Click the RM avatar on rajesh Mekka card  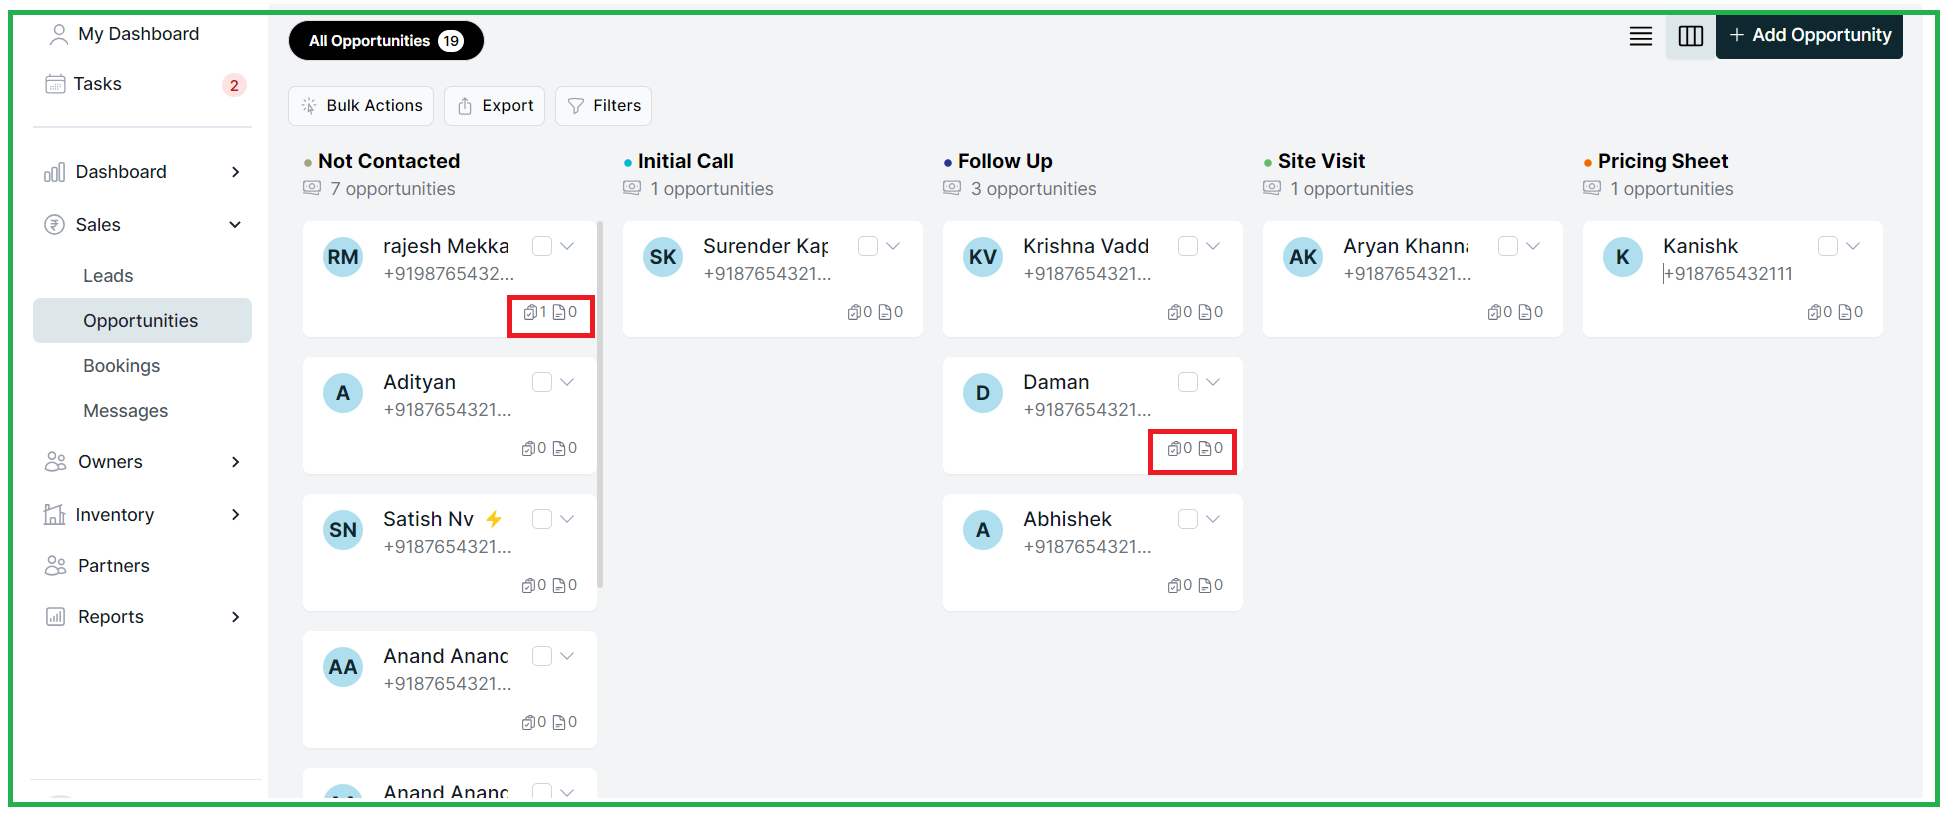343,257
